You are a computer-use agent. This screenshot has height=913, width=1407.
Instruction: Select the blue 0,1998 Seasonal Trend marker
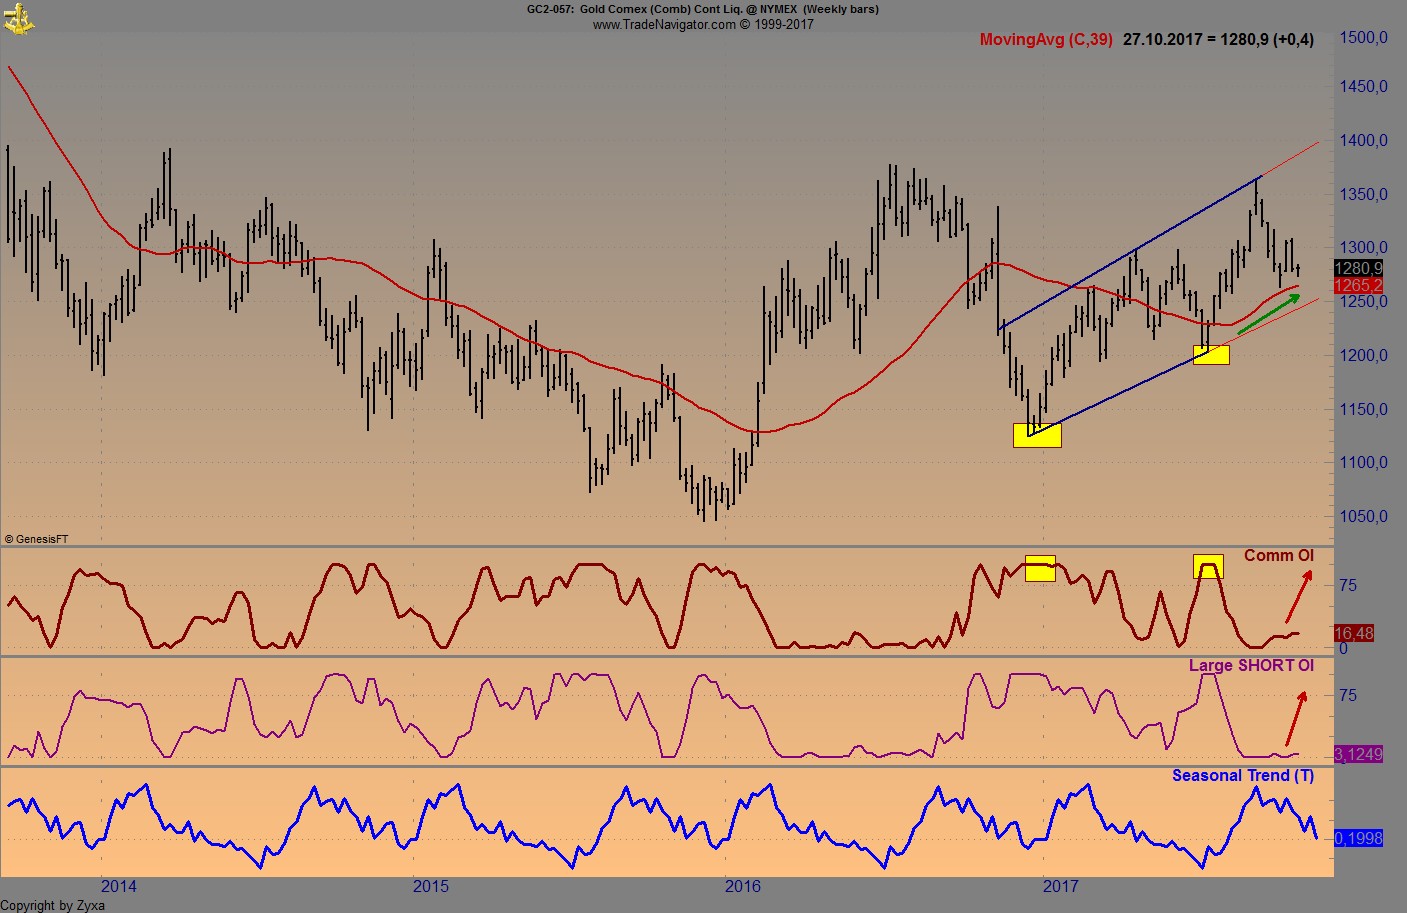tap(1356, 839)
